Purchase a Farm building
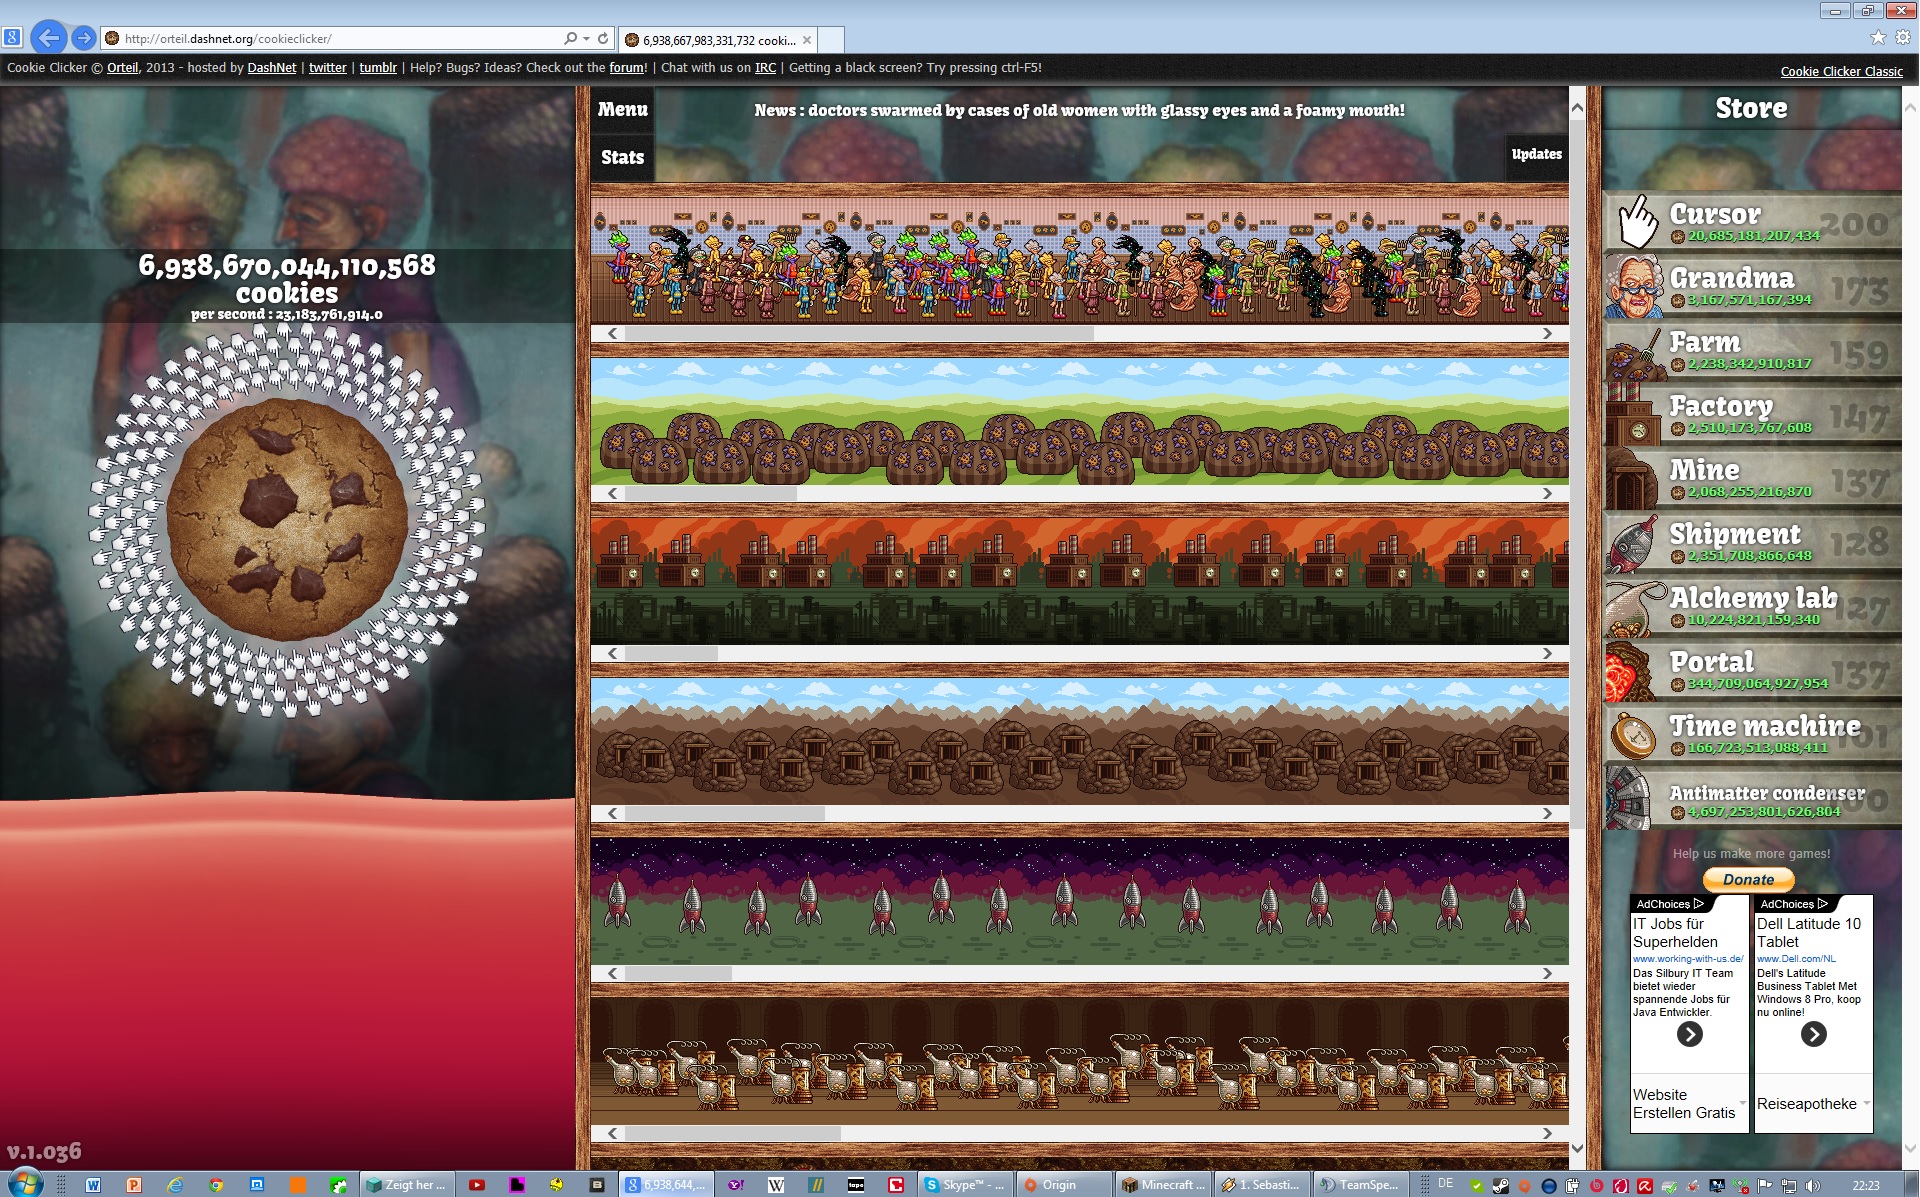The width and height of the screenshot is (1920, 1197). 1752,350
